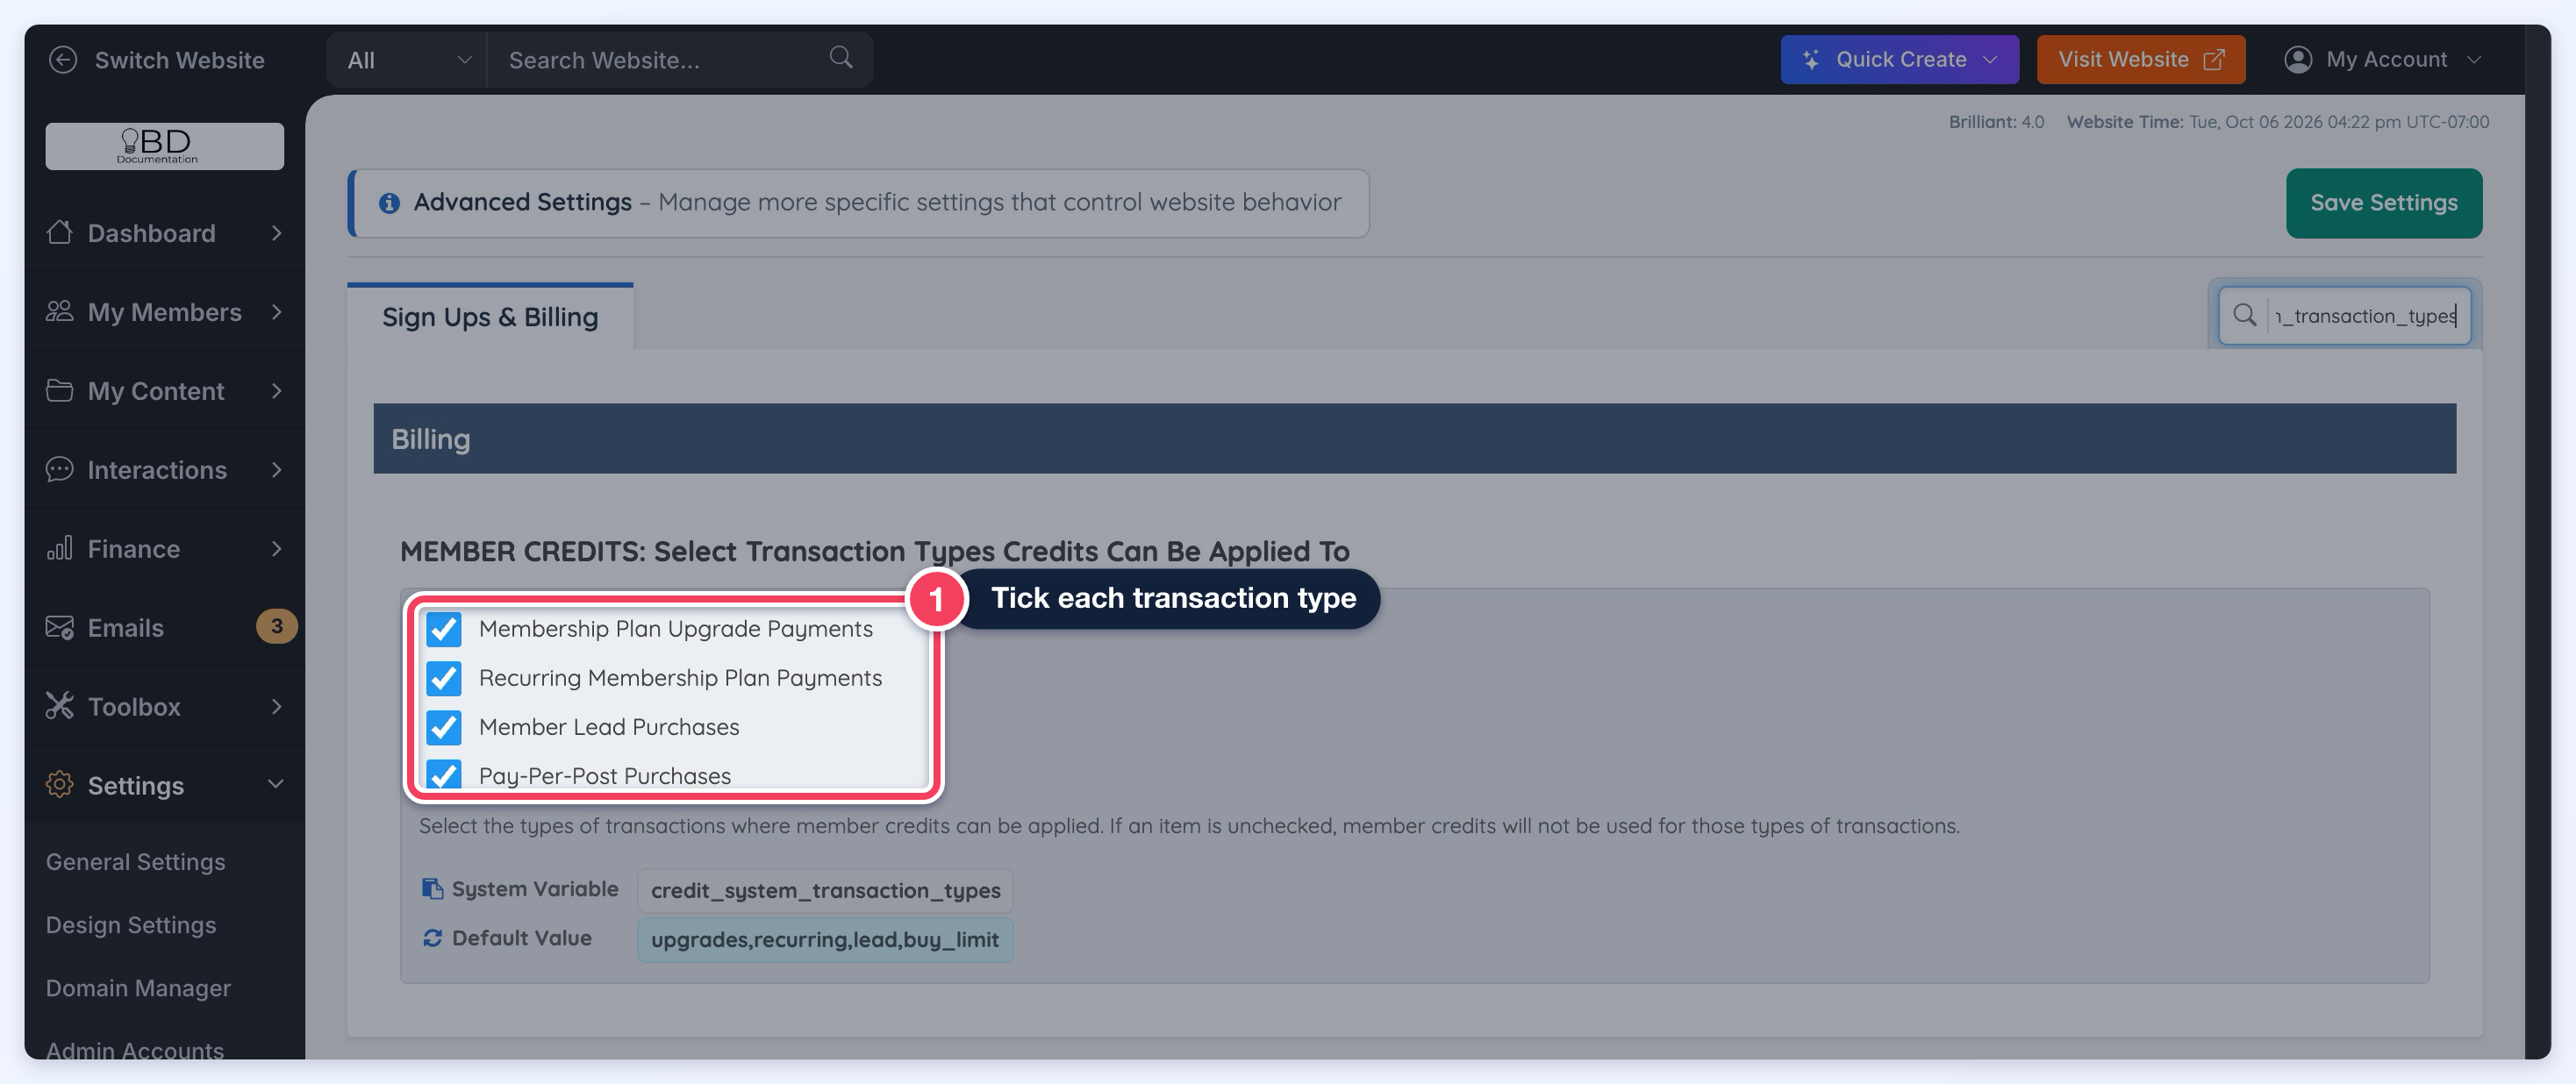Open General Settings in sidebar
Viewport: 2576px width, 1084px height.
[136, 861]
